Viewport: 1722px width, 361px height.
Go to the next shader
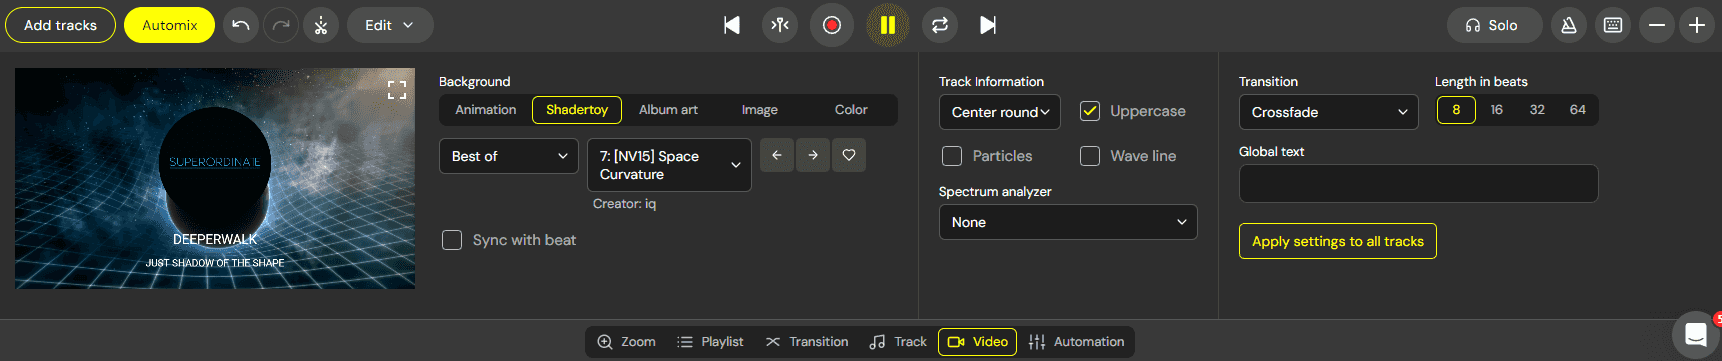click(x=813, y=155)
